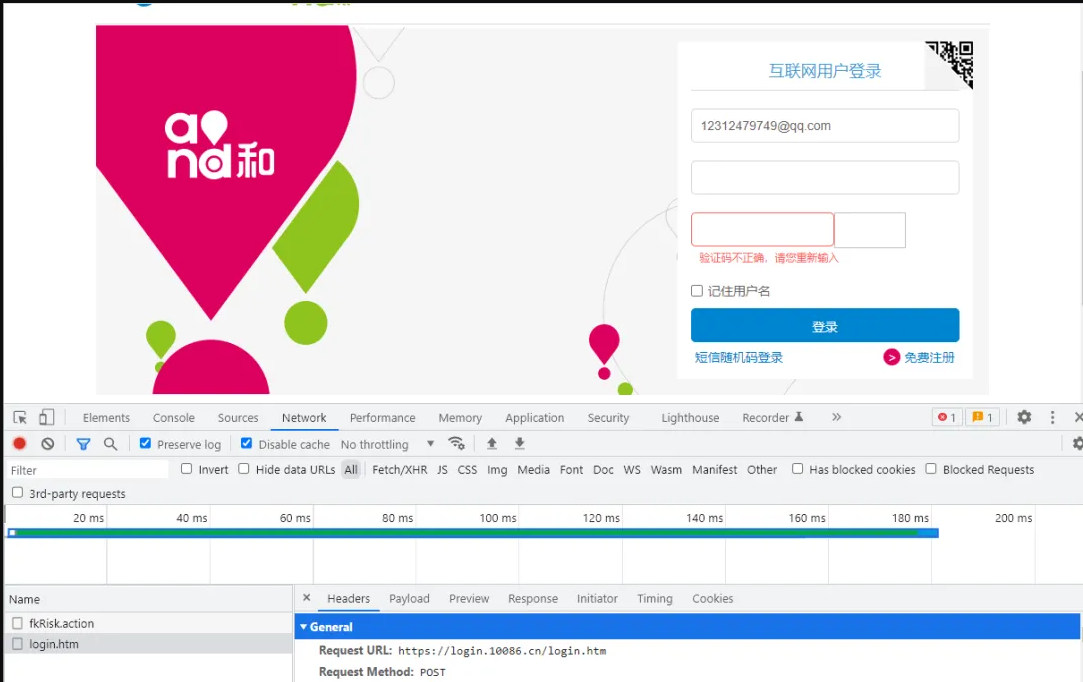Show more DevTools tabs chevron
Screen dimensions: 1083x682
tap(836, 417)
